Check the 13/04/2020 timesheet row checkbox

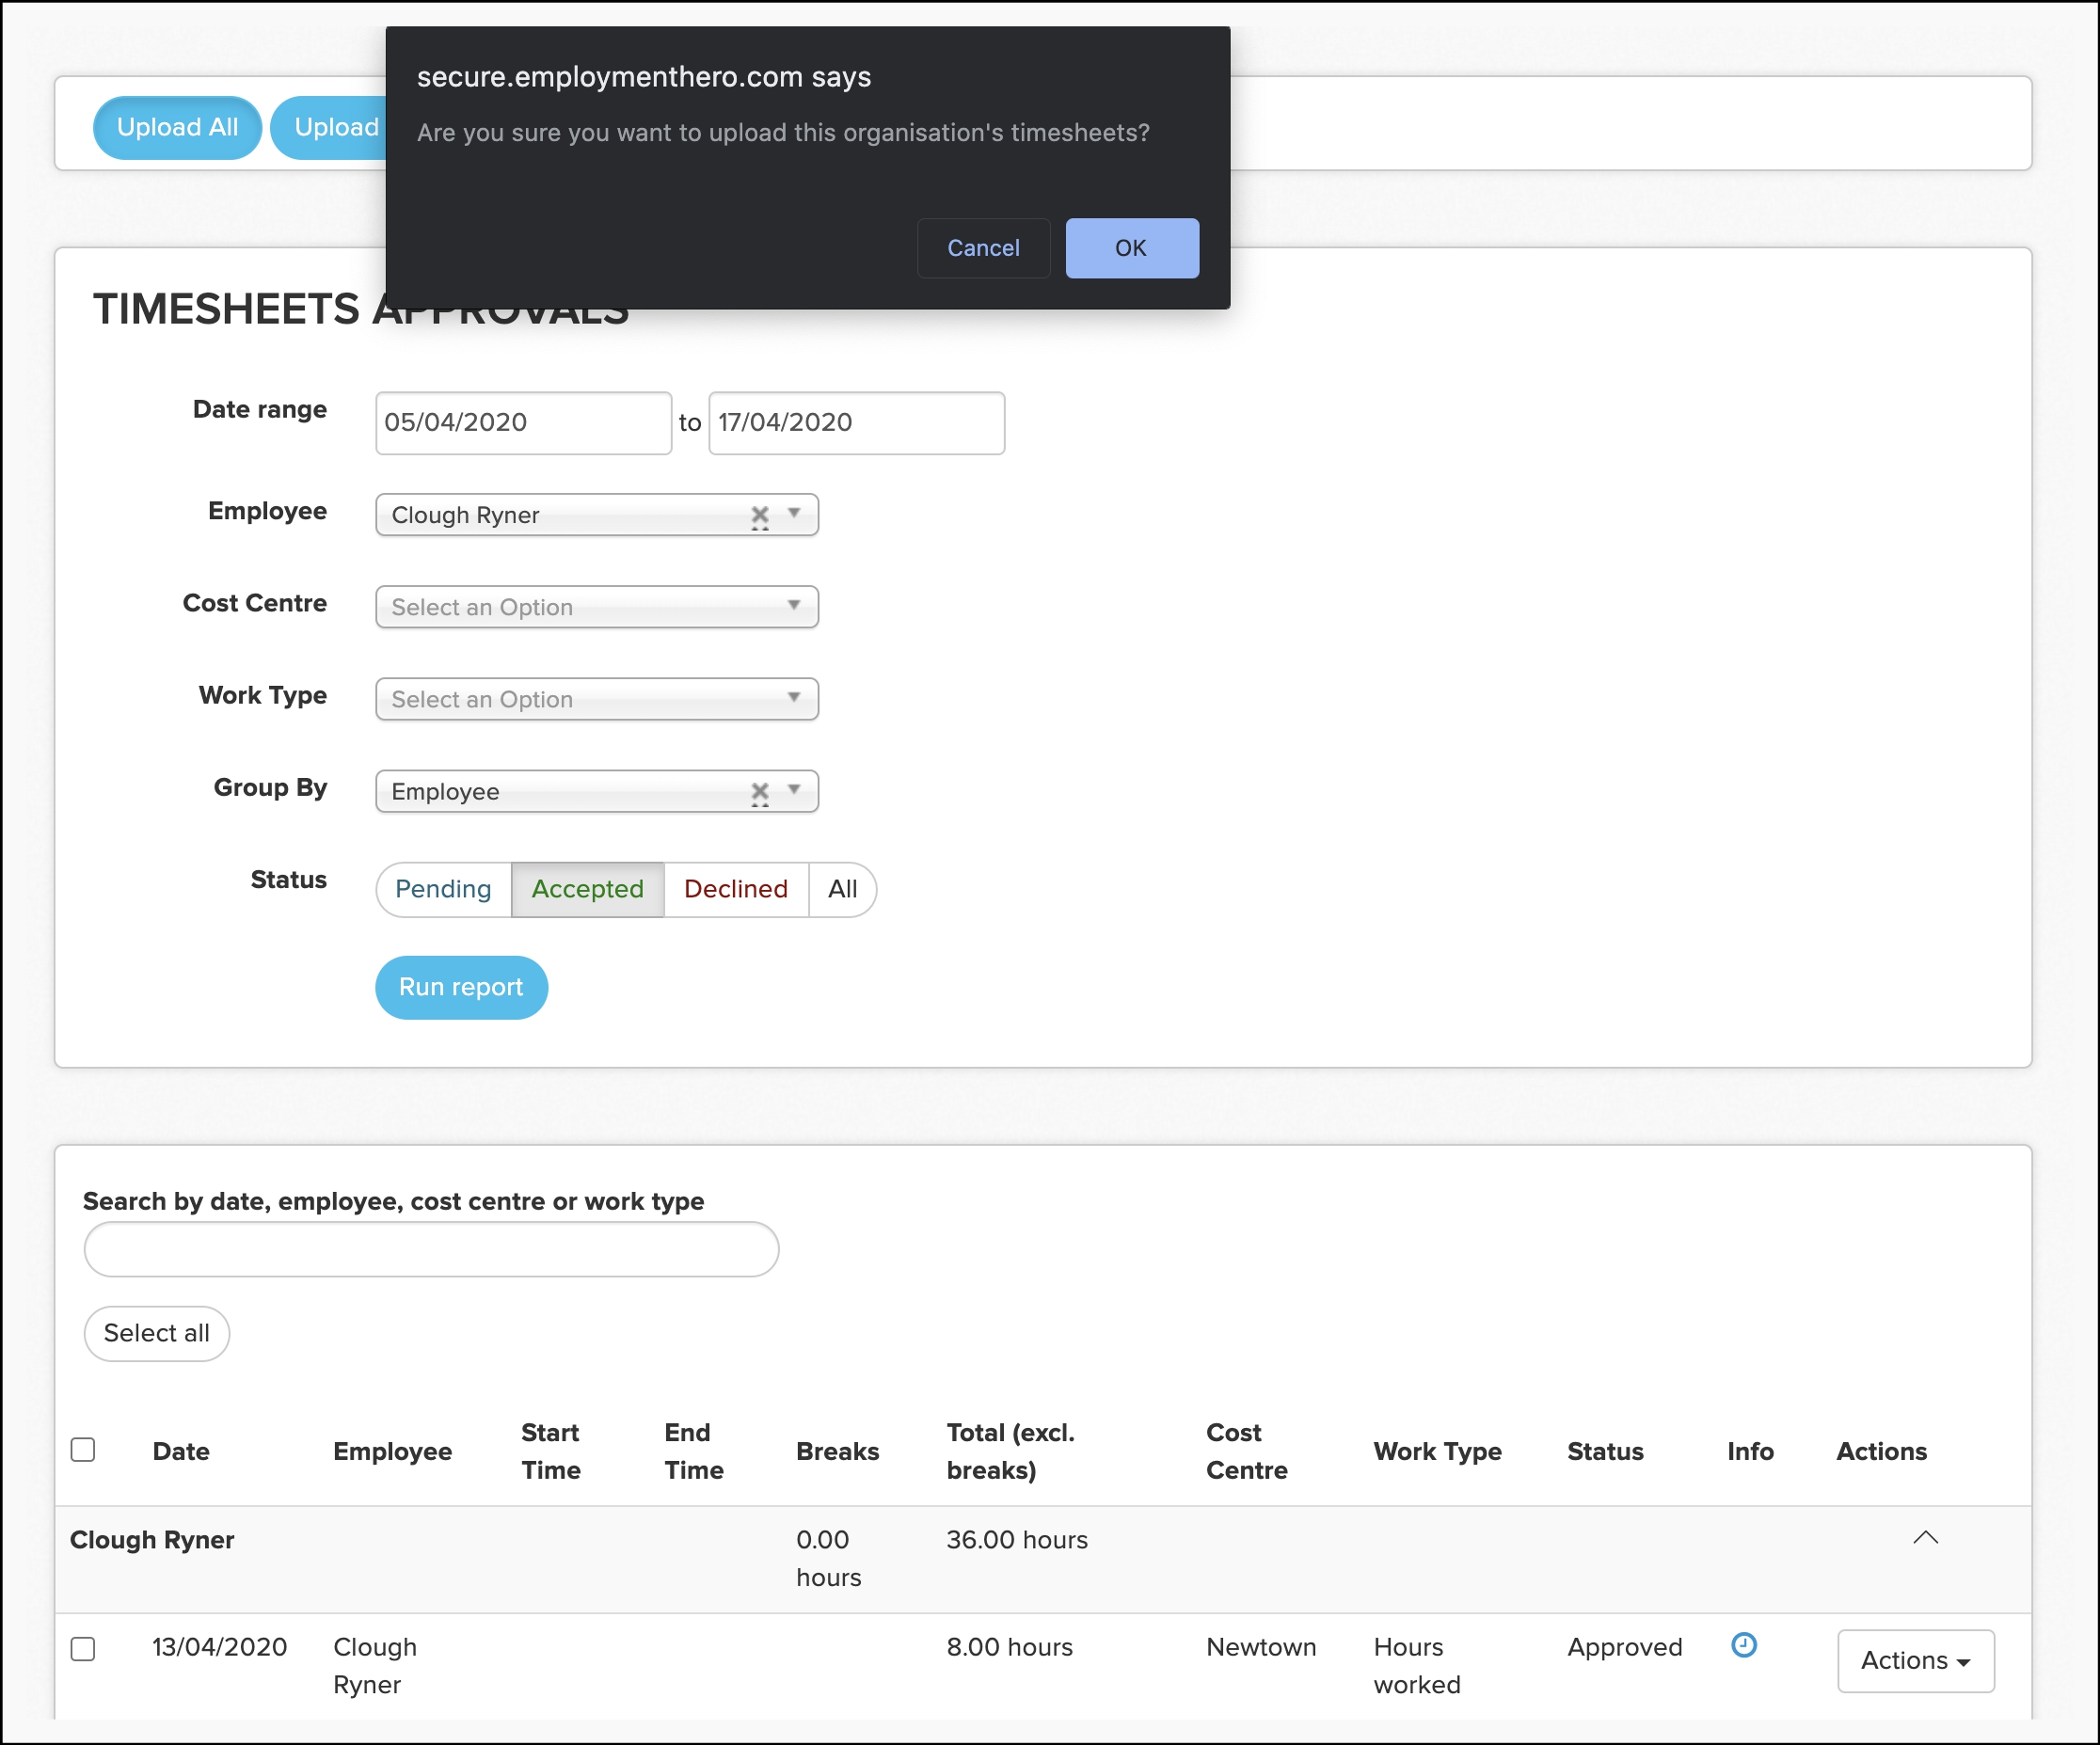[83, 1648]
